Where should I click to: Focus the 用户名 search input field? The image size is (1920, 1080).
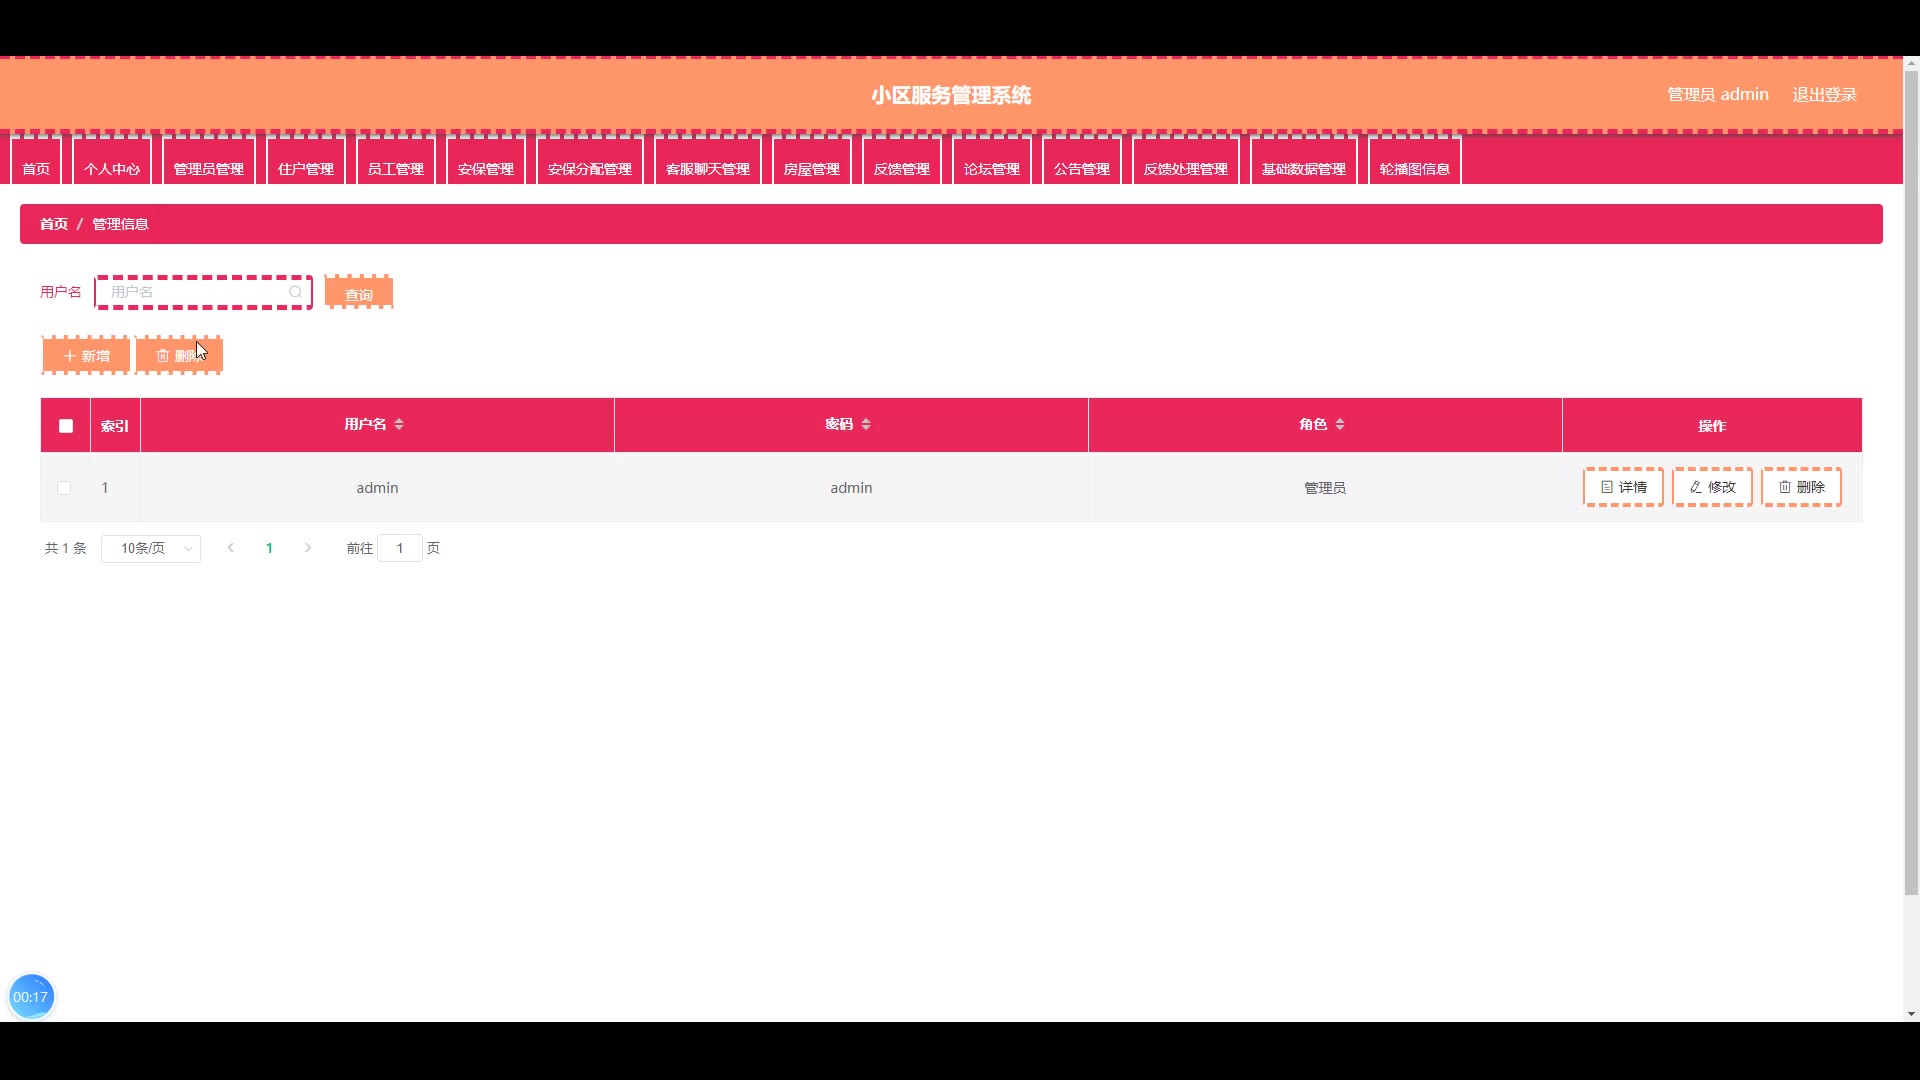coord(203,292)
